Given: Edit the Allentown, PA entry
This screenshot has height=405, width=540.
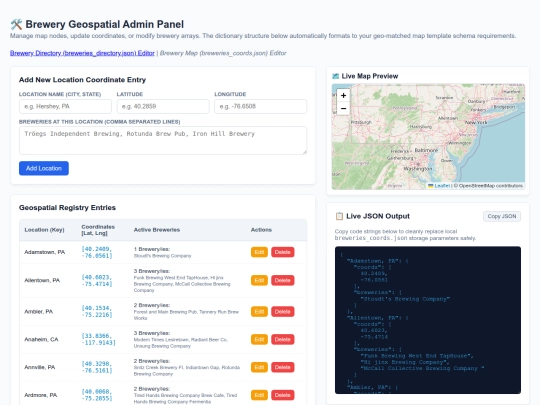Looking at the screenshot, I should (x=259, y=280).
